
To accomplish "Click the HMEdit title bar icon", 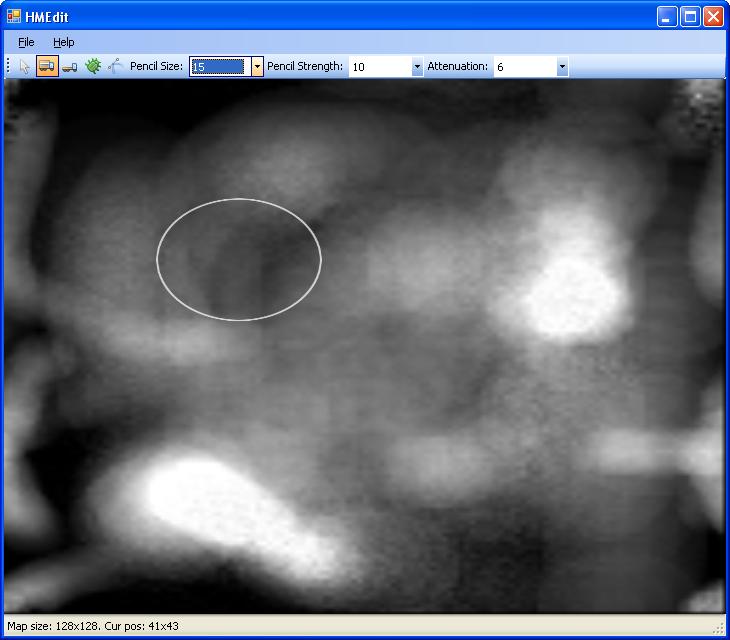I will [x=14, y=16].
